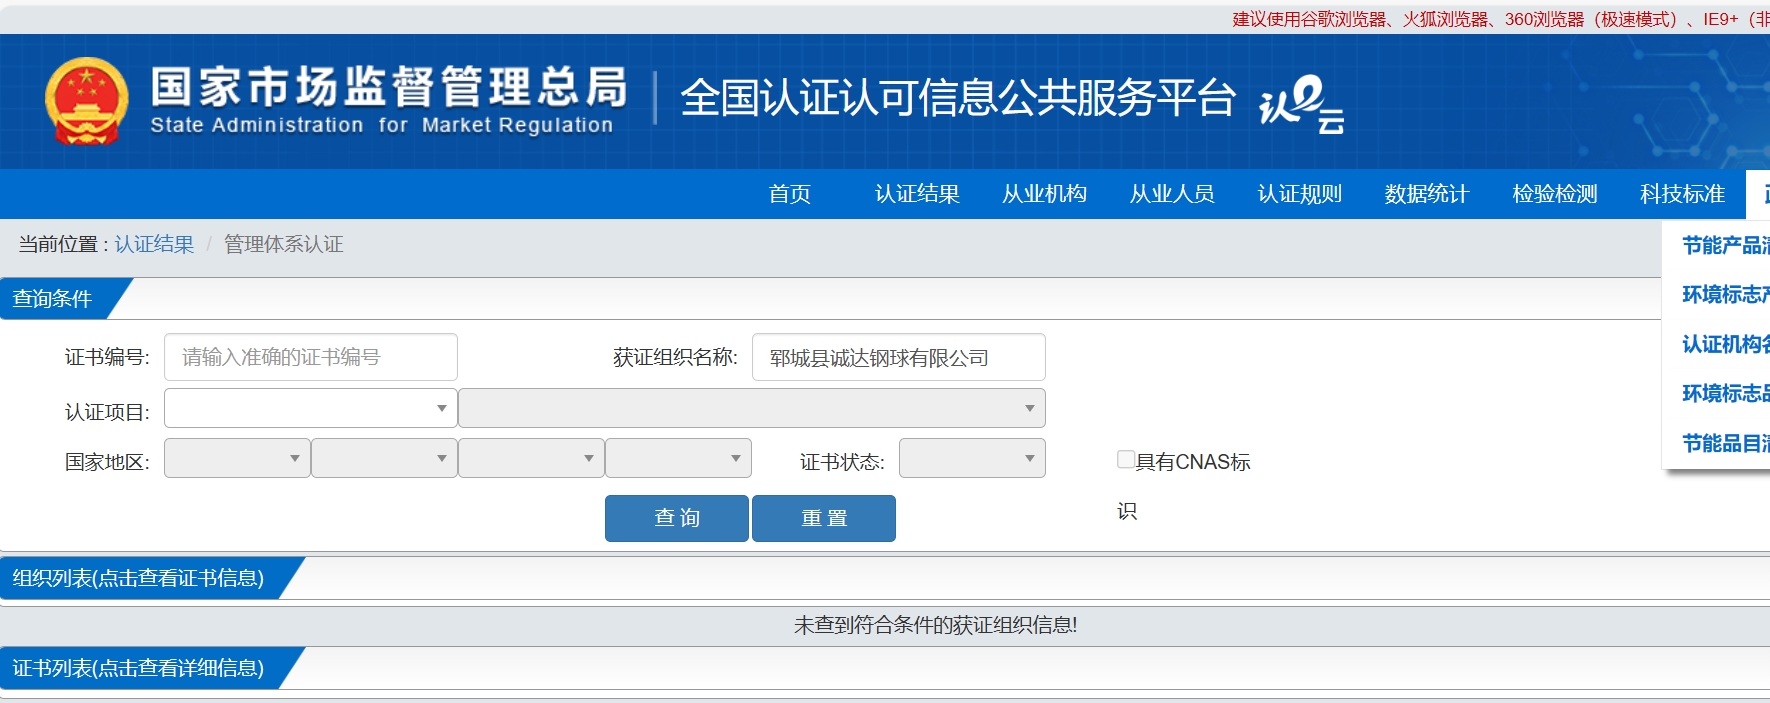Open the first 认证项目 dropdown
1770x703 pixels.
pos(311,408)
